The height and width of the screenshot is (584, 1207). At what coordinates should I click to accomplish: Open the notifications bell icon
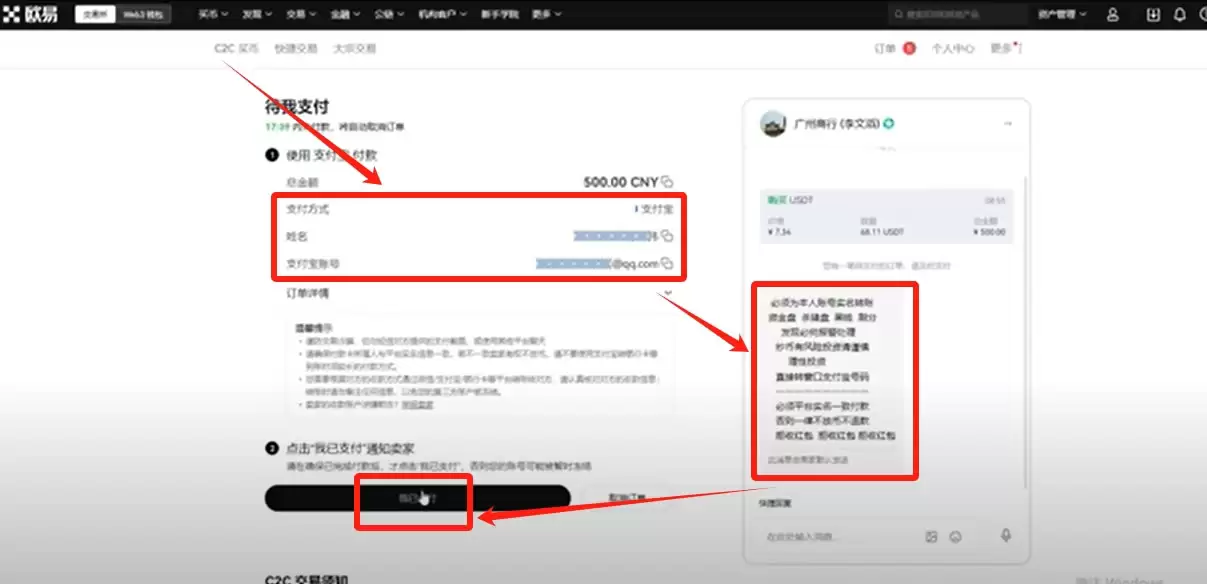[1179, 14]
